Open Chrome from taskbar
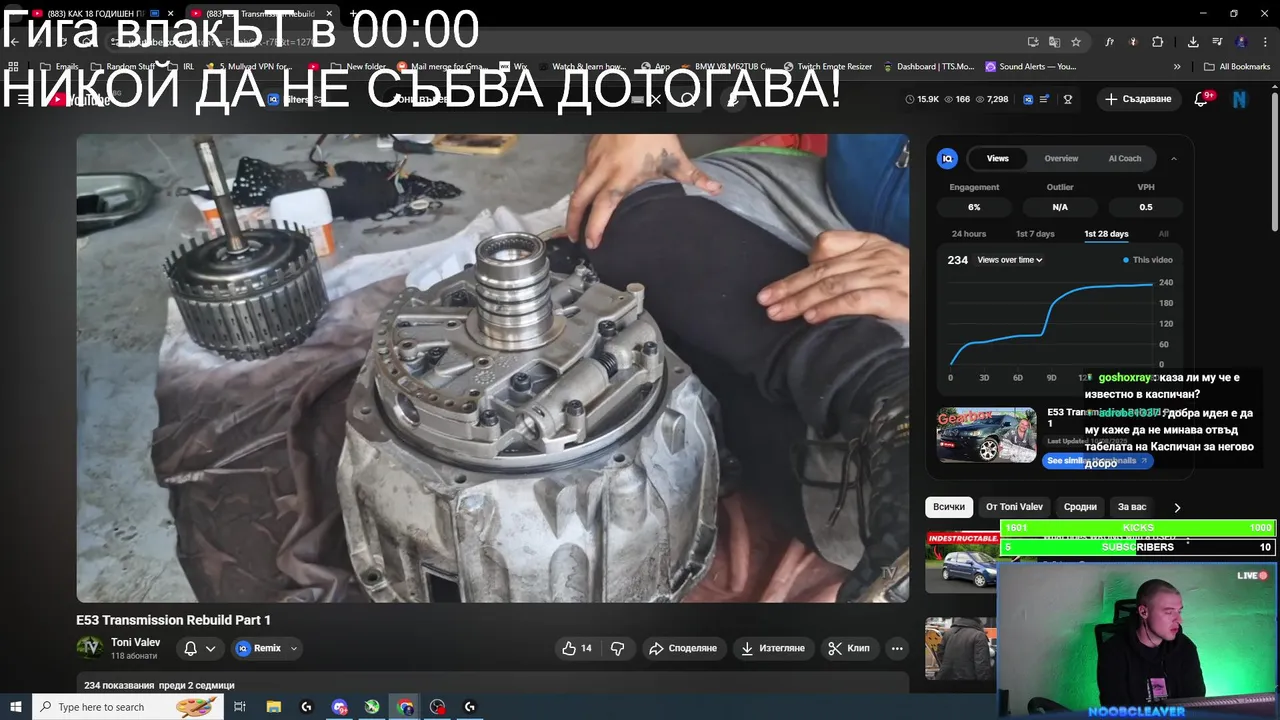 [405, 707]
